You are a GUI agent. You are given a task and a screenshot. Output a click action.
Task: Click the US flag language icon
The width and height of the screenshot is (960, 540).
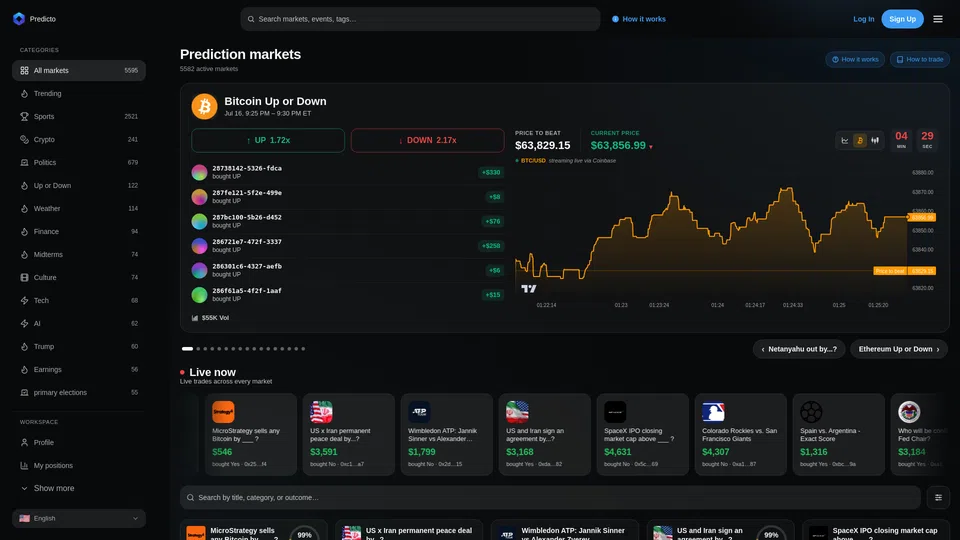pos(24,519)
